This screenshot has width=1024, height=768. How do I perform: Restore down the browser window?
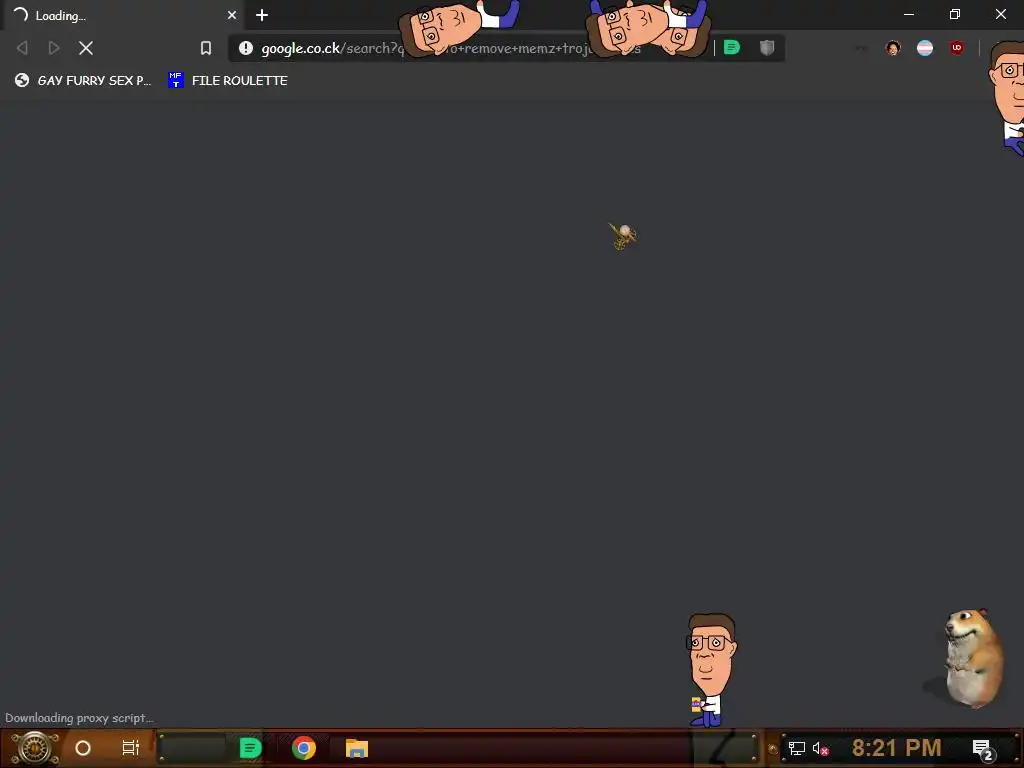click(x=955, y=14)
